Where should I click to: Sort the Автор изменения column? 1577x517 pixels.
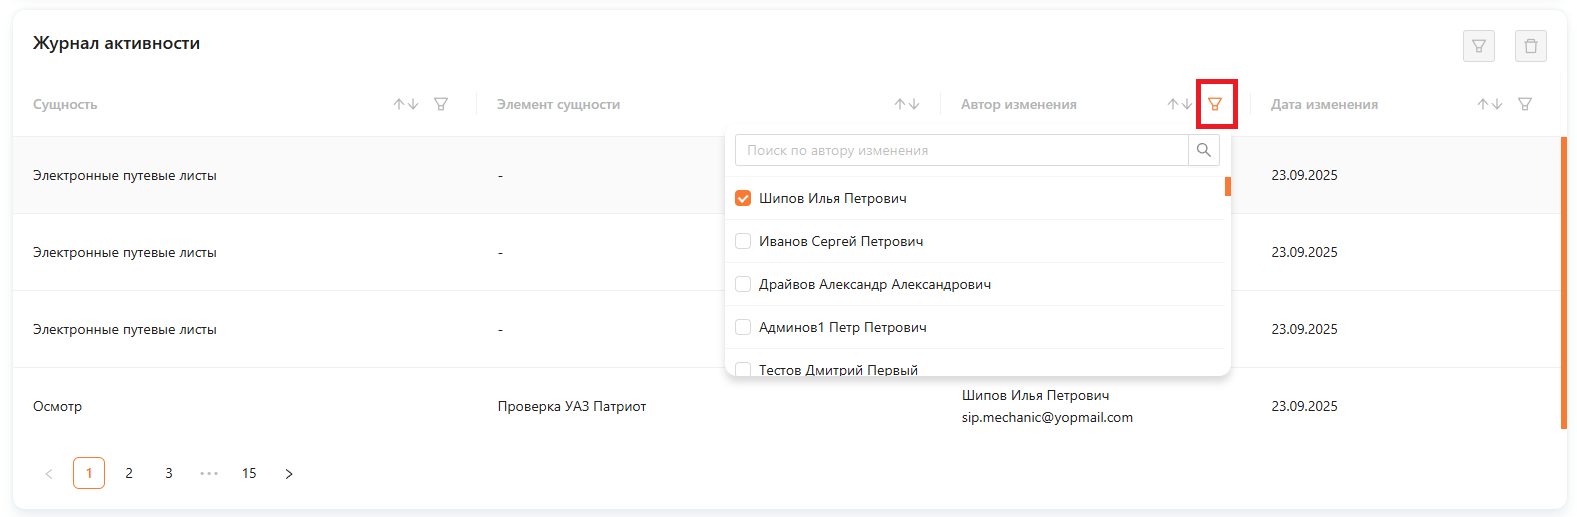pyautogui.click(x=1180, y=104)
